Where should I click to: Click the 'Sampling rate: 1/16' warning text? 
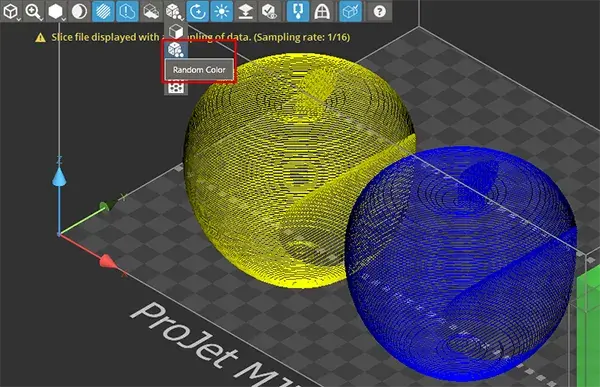click(x=302, y=37)
